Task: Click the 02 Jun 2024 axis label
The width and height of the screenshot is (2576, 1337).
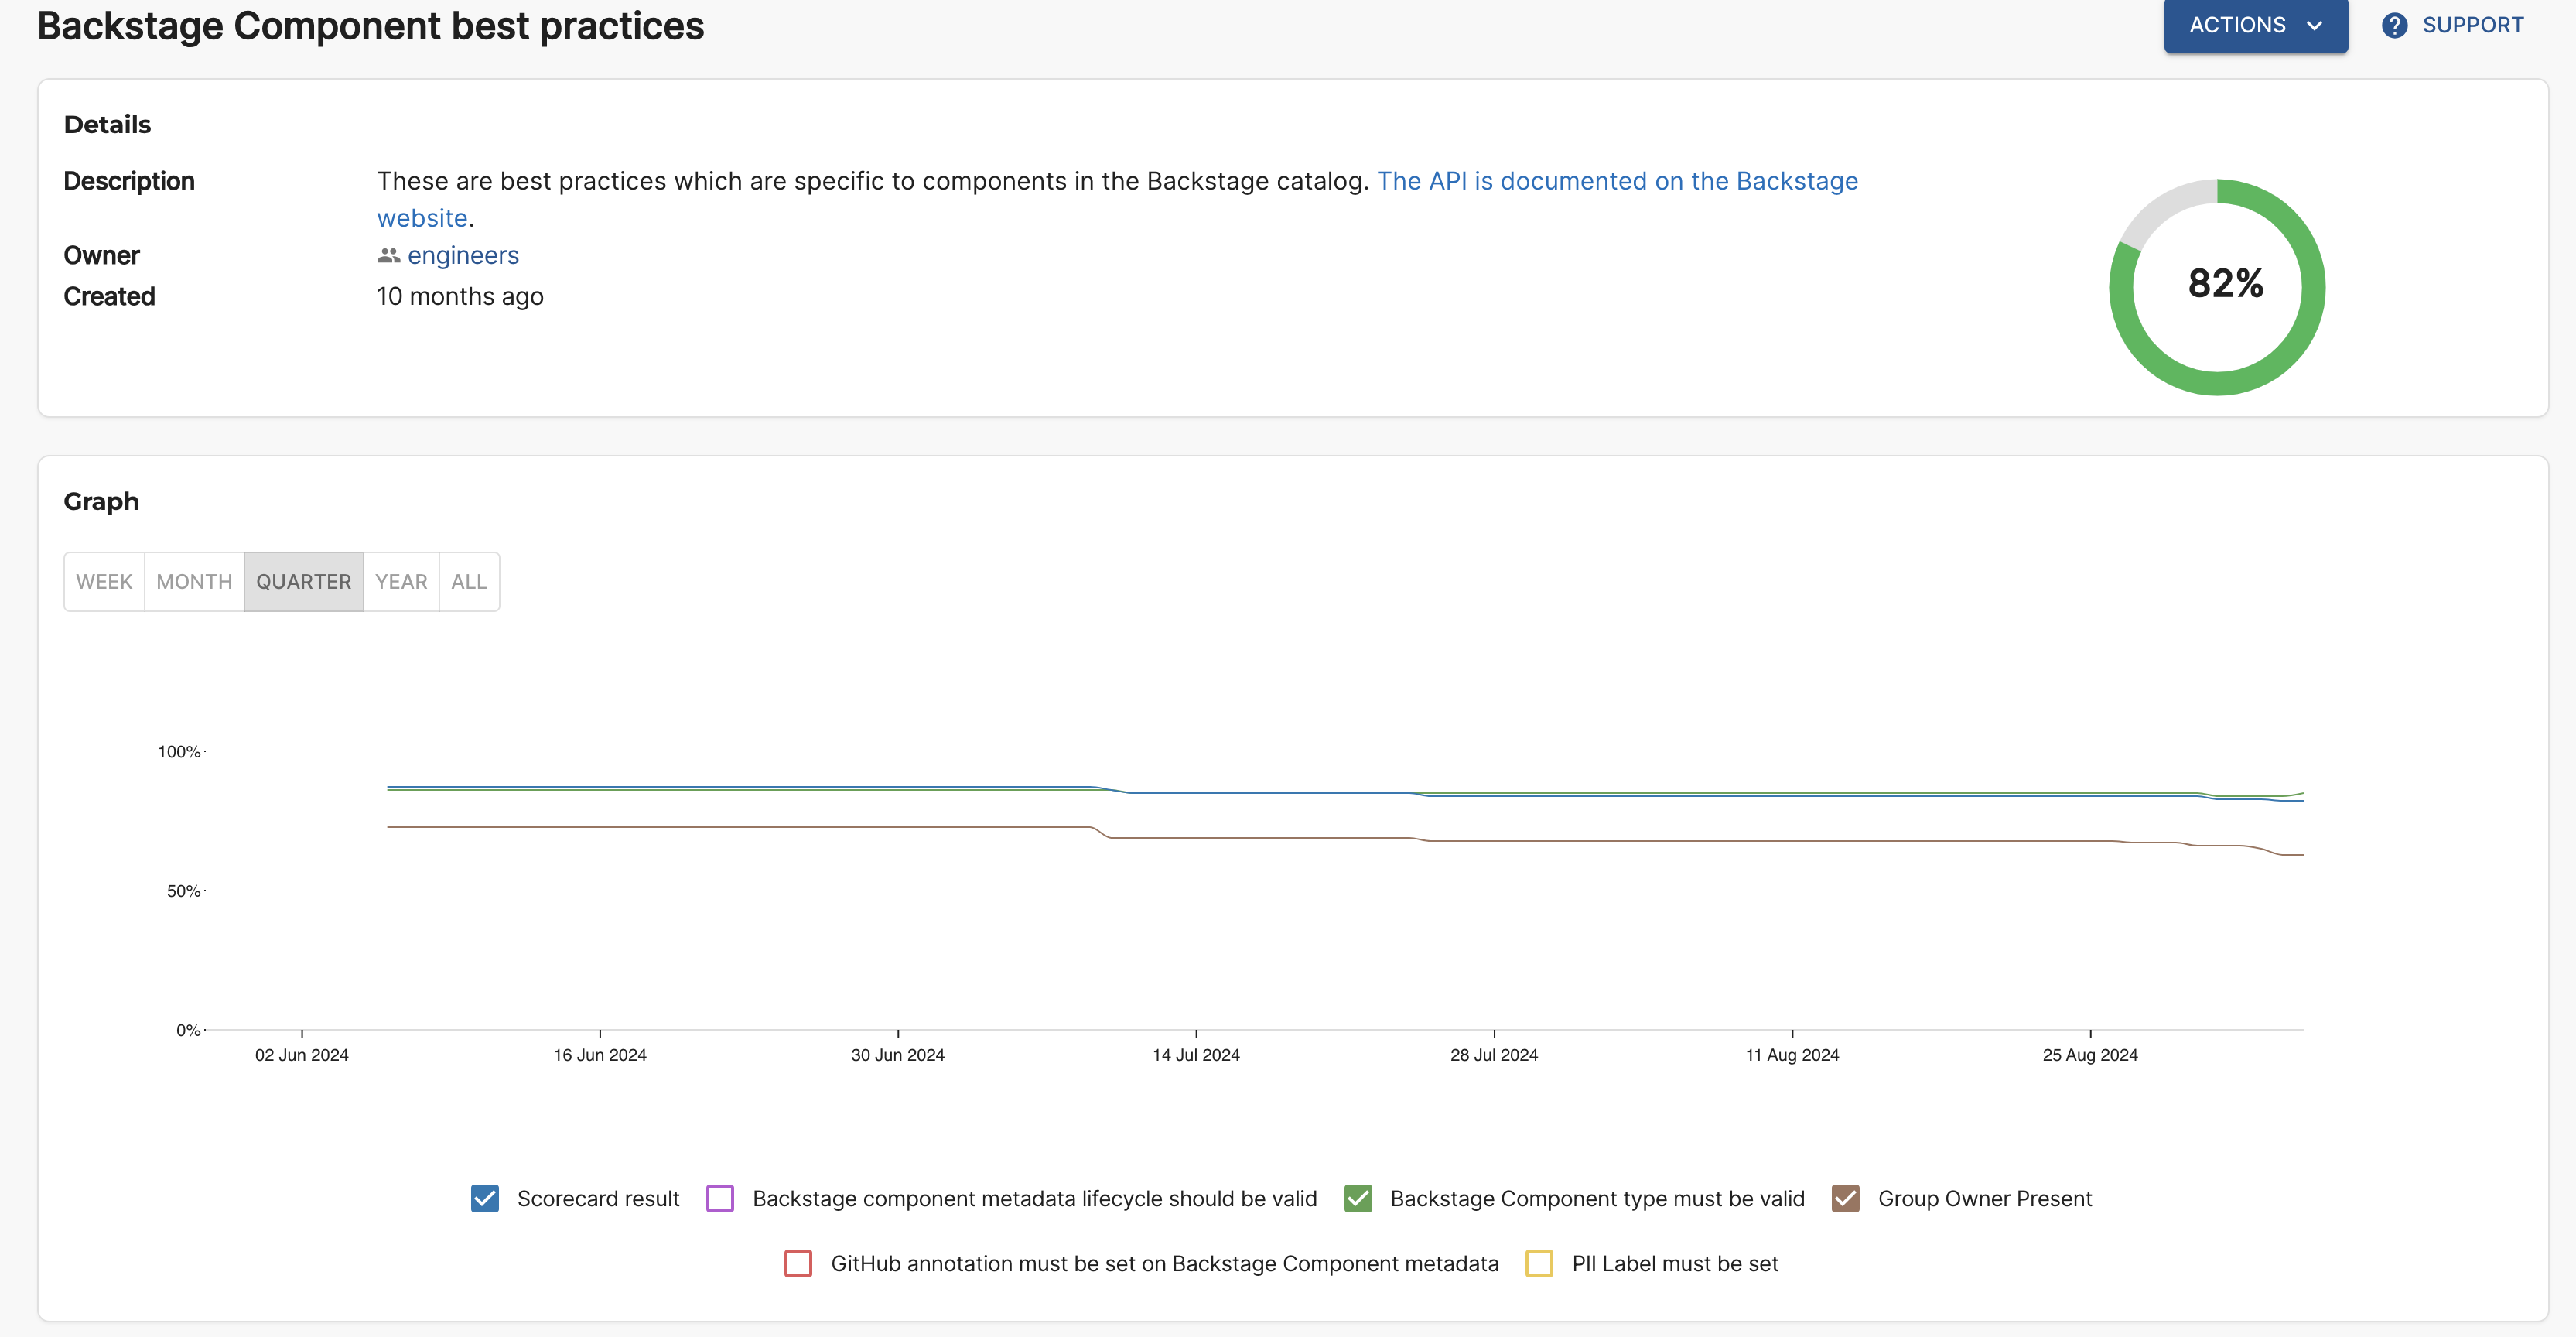Action: [x=301, y=1055]
